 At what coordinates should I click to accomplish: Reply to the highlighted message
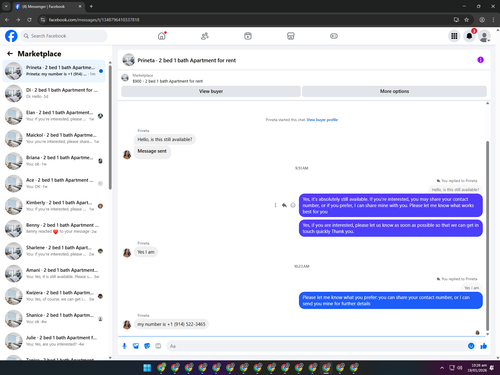pos(284,205)
